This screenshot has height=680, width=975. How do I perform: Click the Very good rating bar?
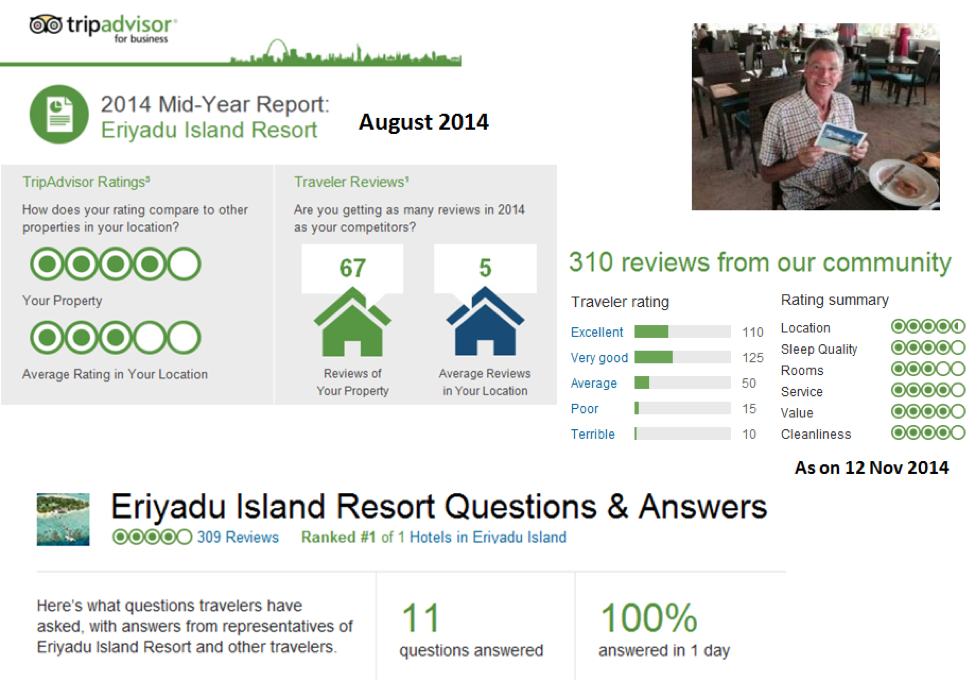click(x=682, y=358)
